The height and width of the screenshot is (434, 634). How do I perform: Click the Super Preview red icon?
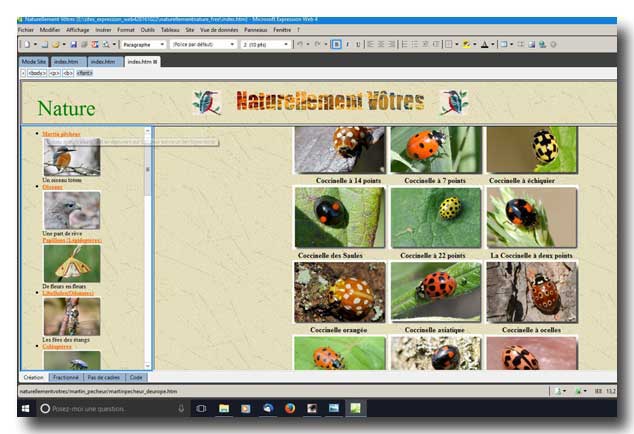(x=95, y=44)
